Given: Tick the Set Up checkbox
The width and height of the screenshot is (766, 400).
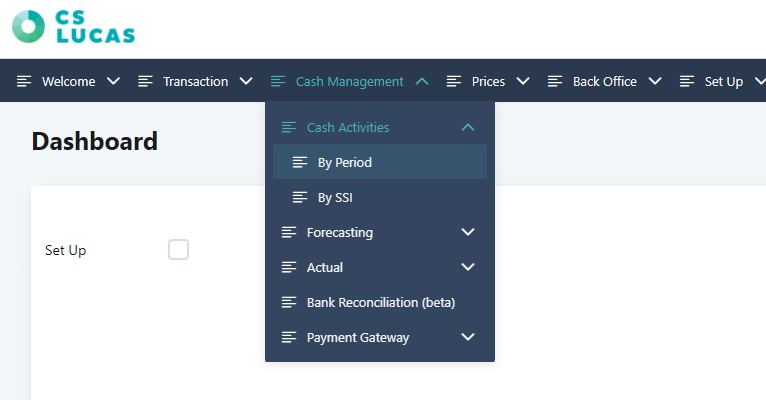Looking at the screenshot, I should point(178,250).
